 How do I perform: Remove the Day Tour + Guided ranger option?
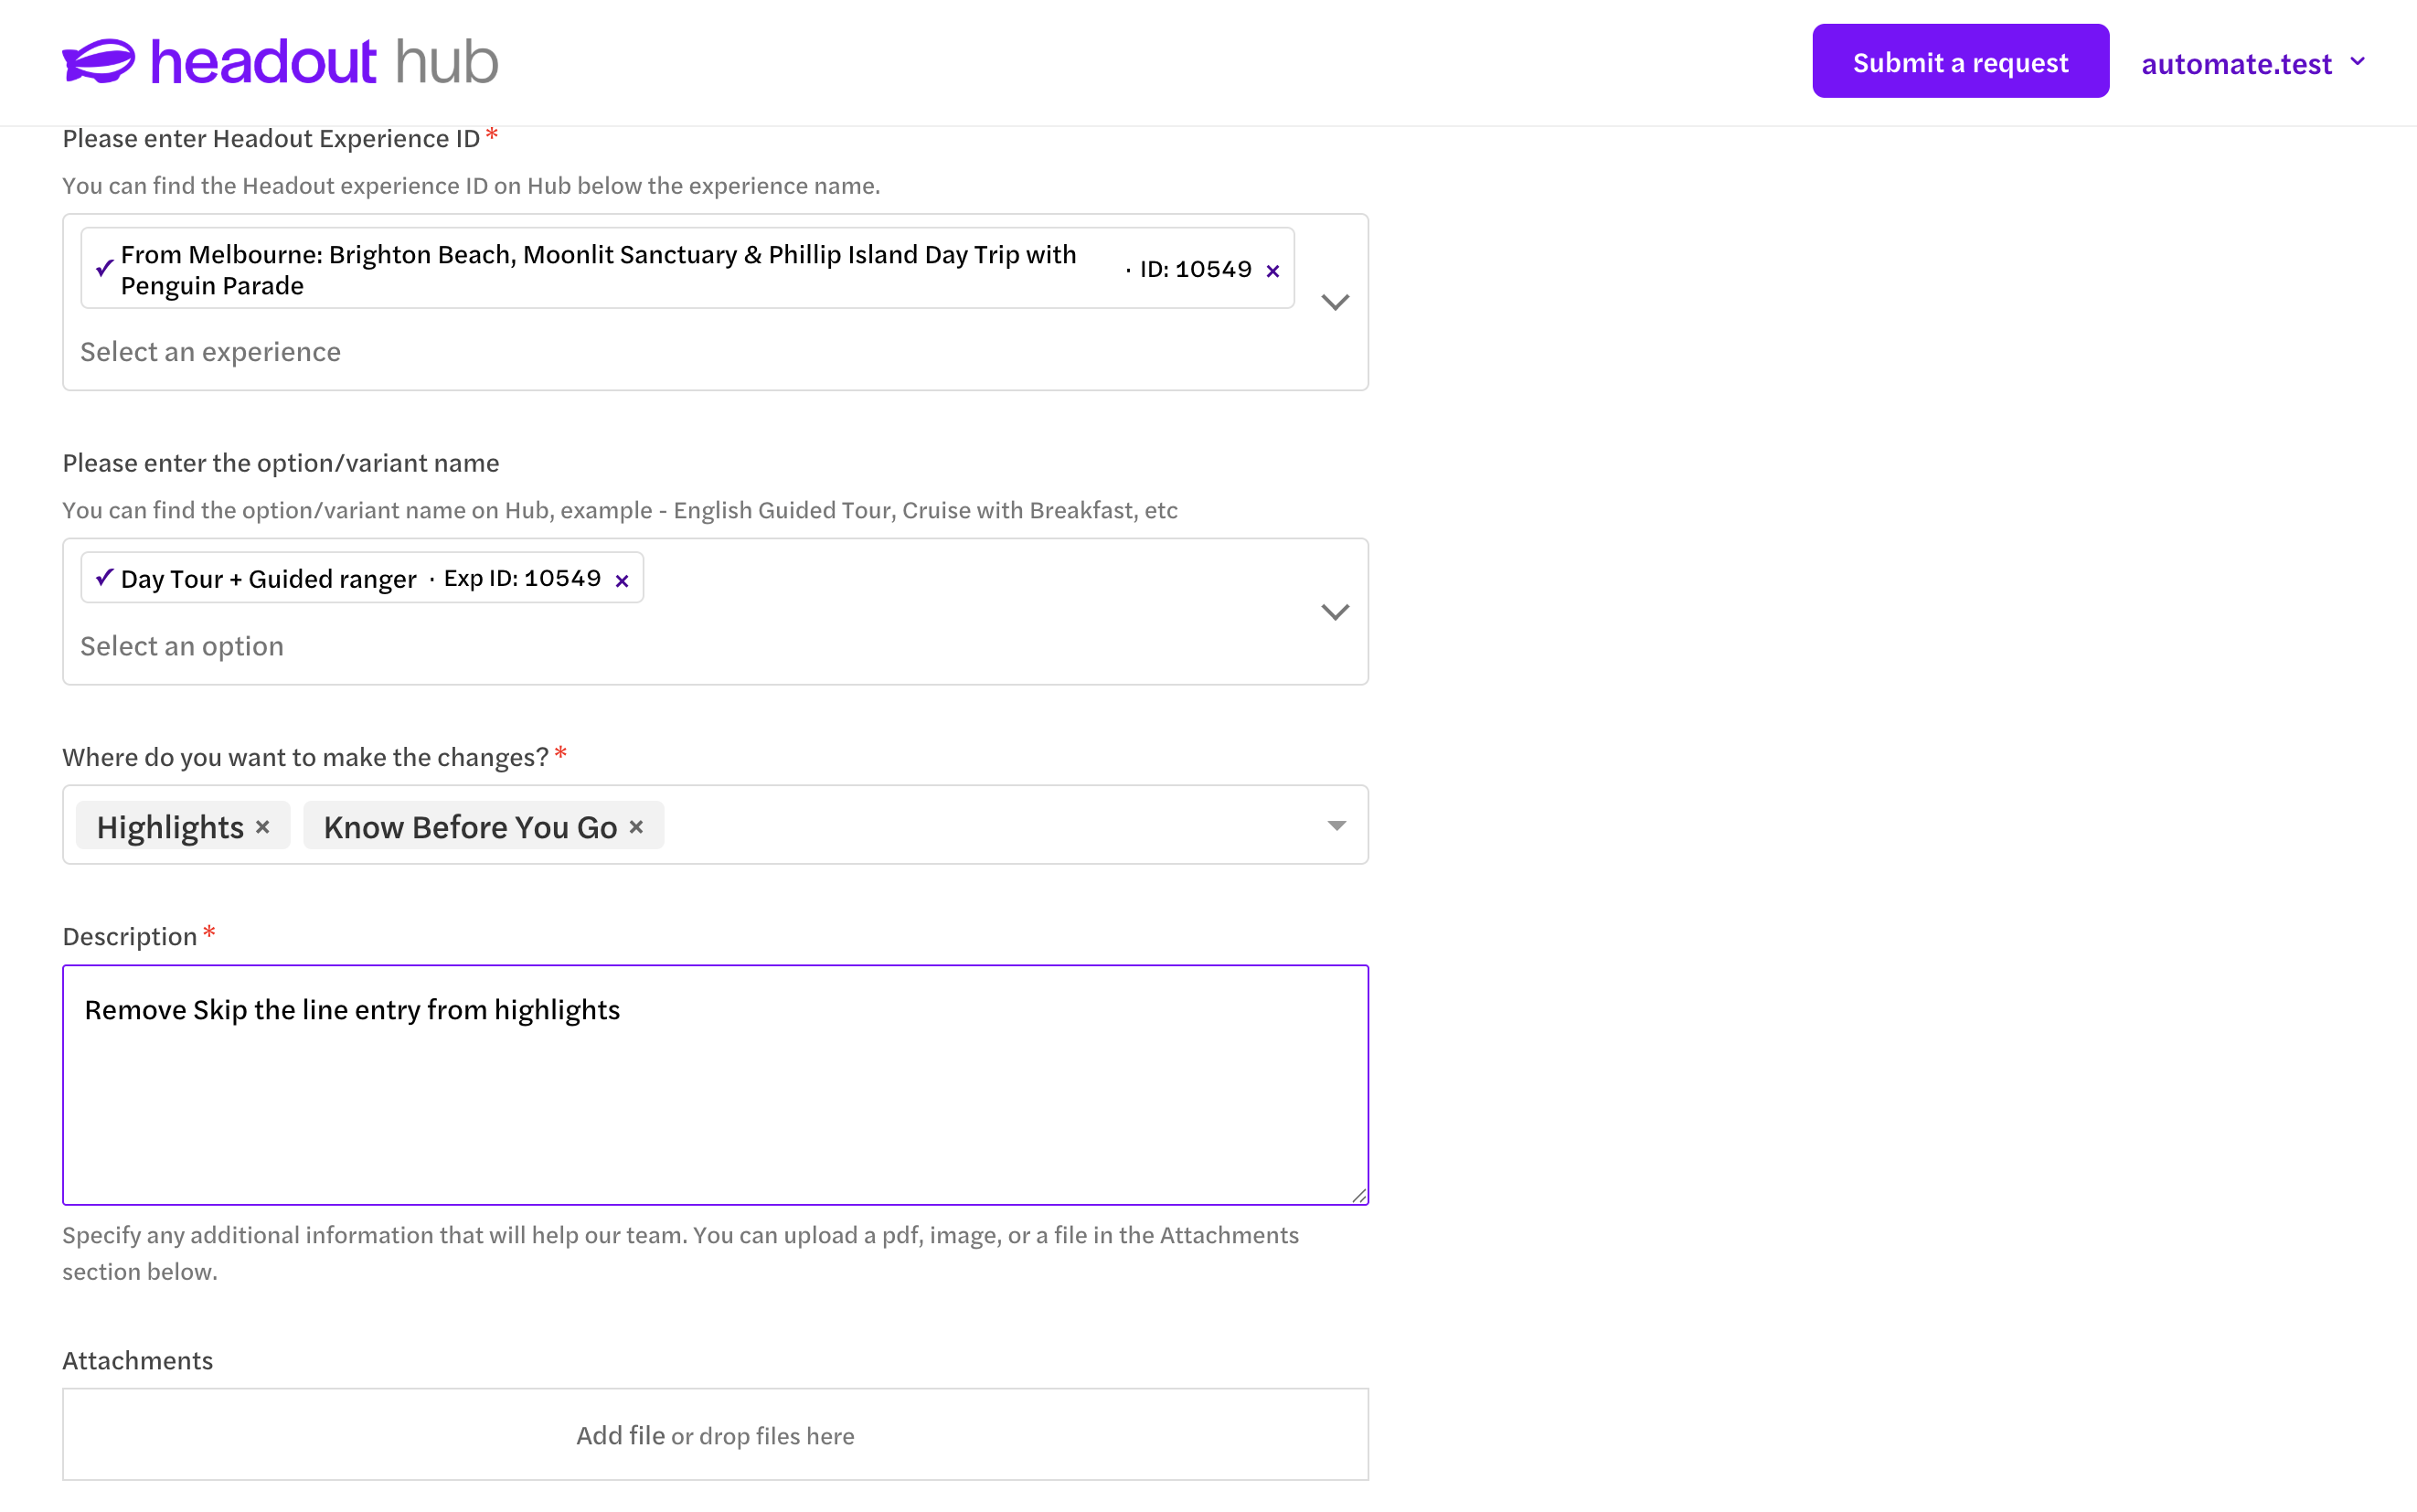pyautogui.click(x=622, y=581)
